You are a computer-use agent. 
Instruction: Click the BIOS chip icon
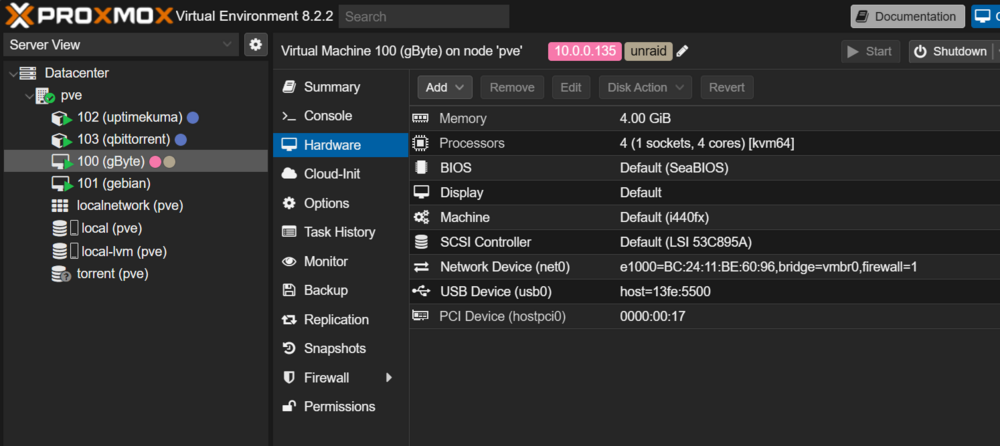[421, 168]
